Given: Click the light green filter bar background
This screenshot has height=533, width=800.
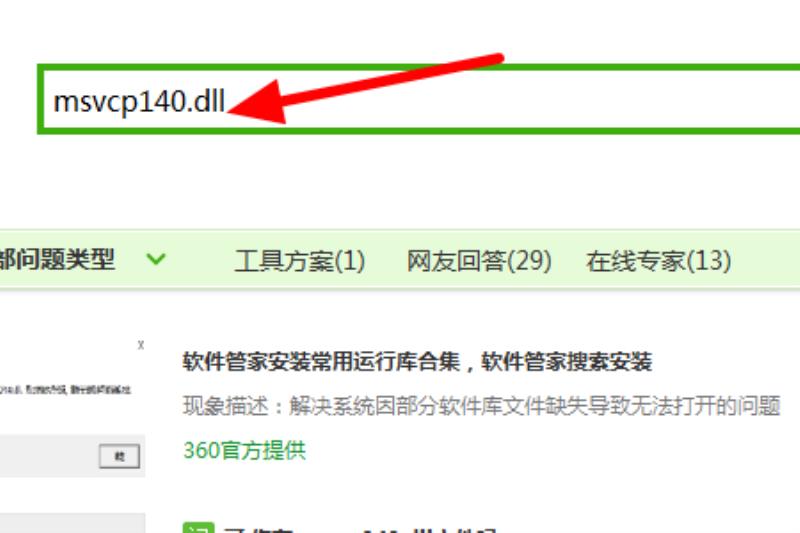Looking at the screenshot, I should tap(765, 260).
